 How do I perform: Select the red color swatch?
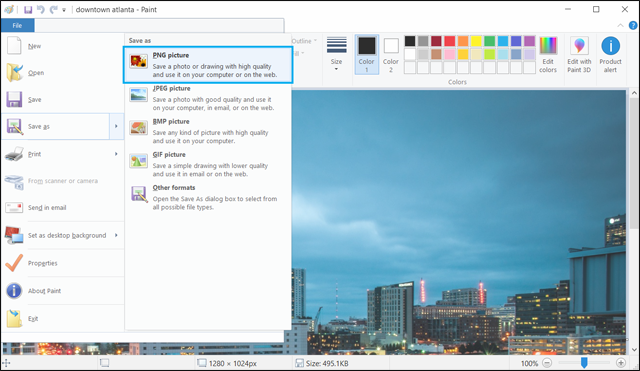tap(449, 41)
